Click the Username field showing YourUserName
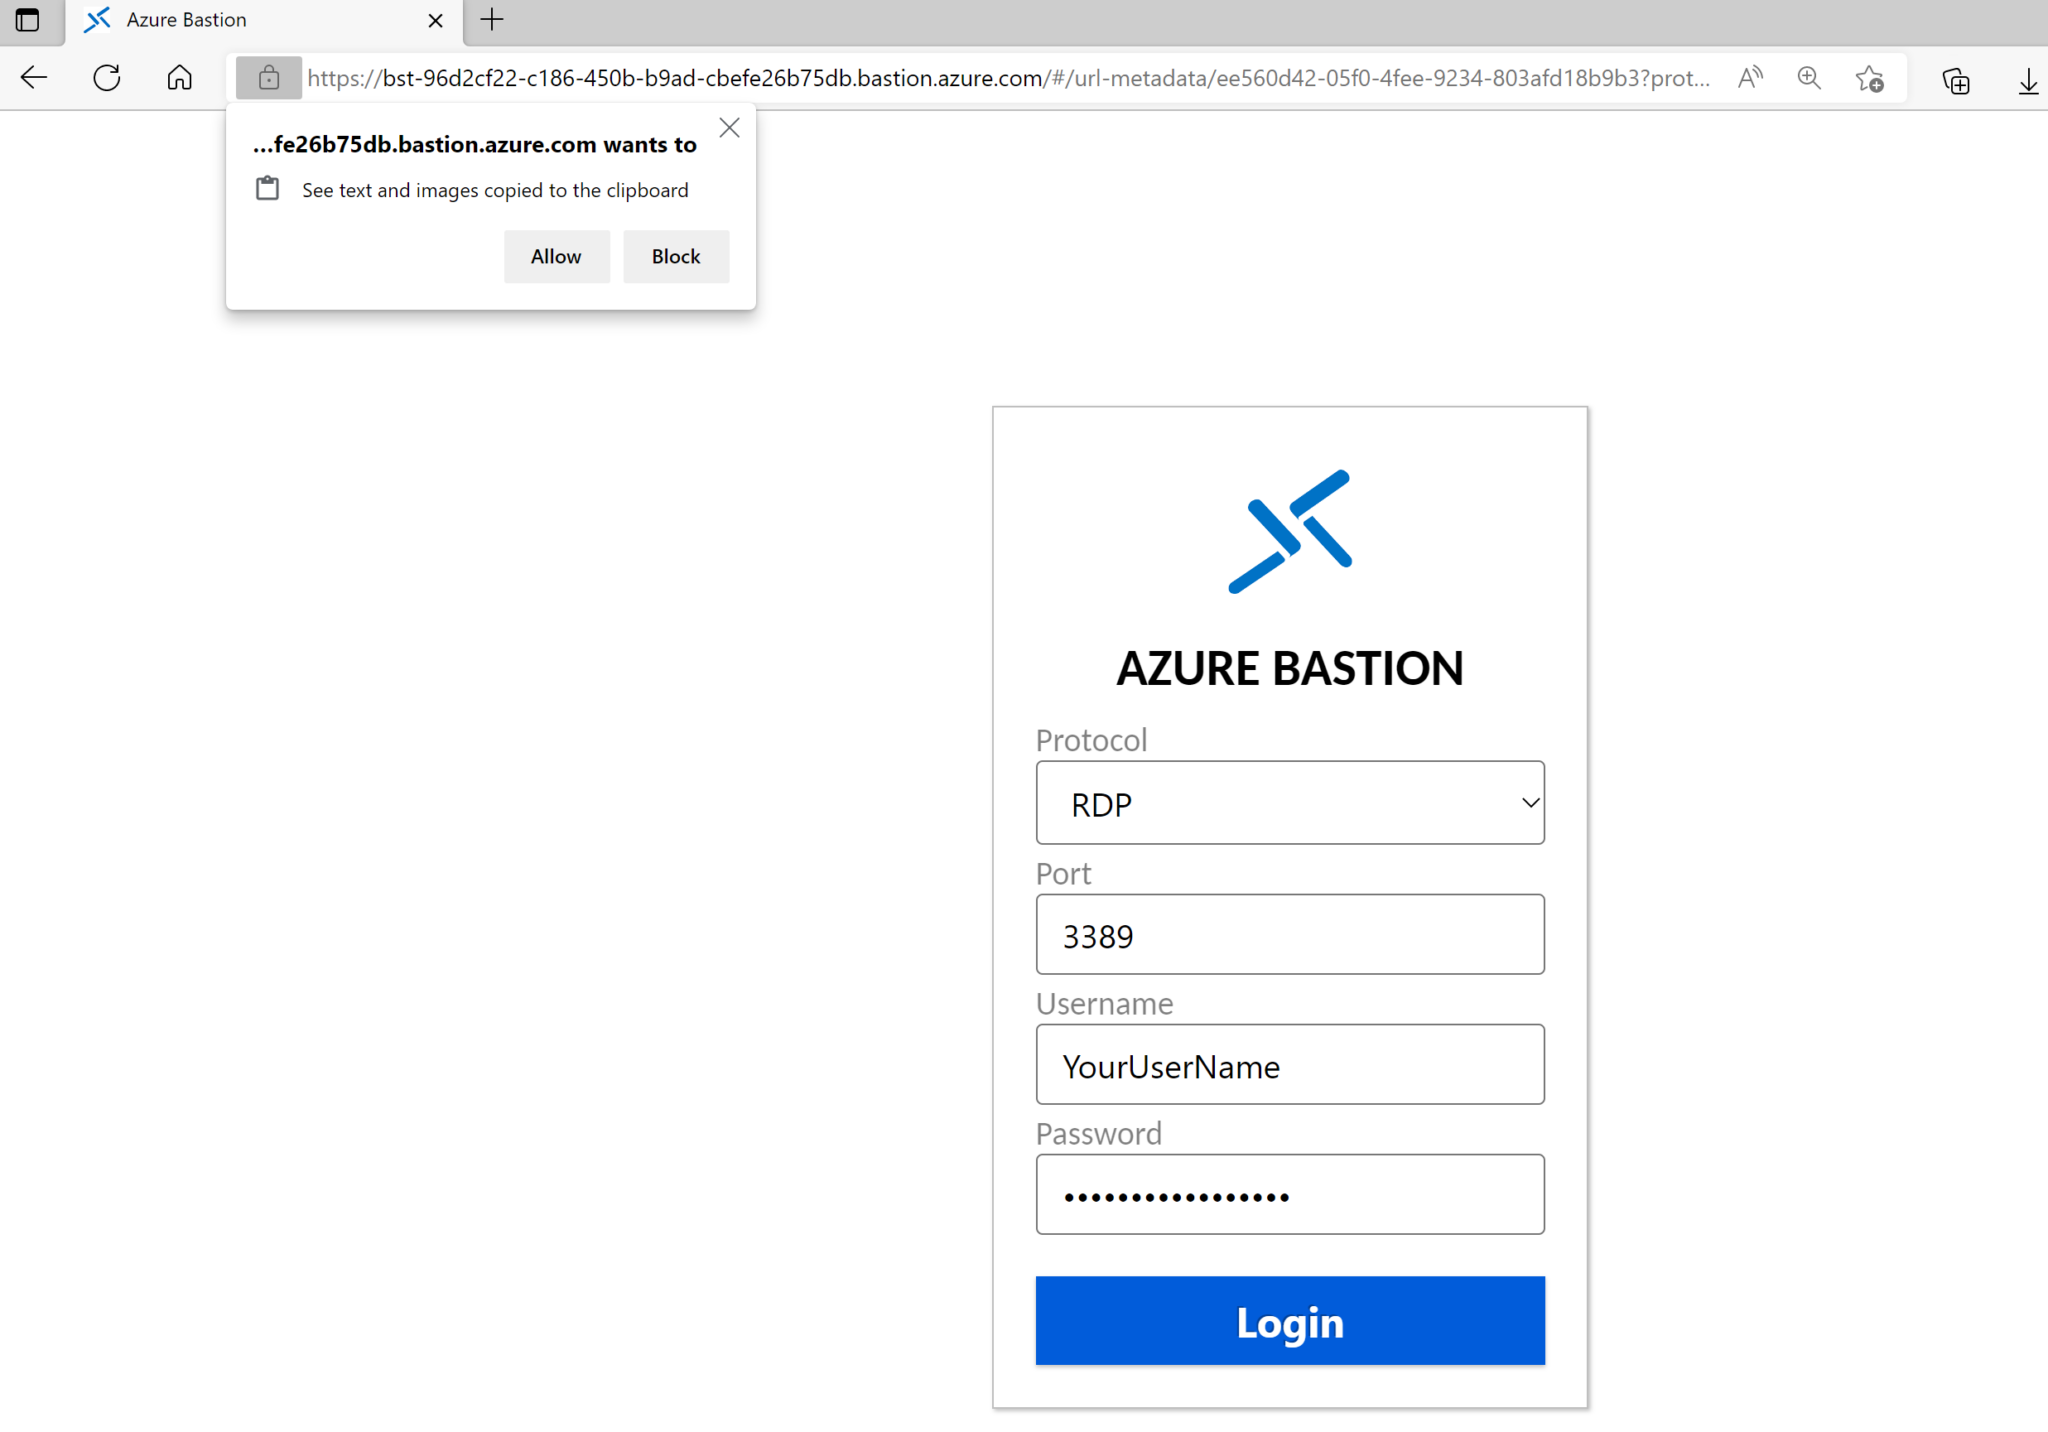 tap(1289, 1065)
